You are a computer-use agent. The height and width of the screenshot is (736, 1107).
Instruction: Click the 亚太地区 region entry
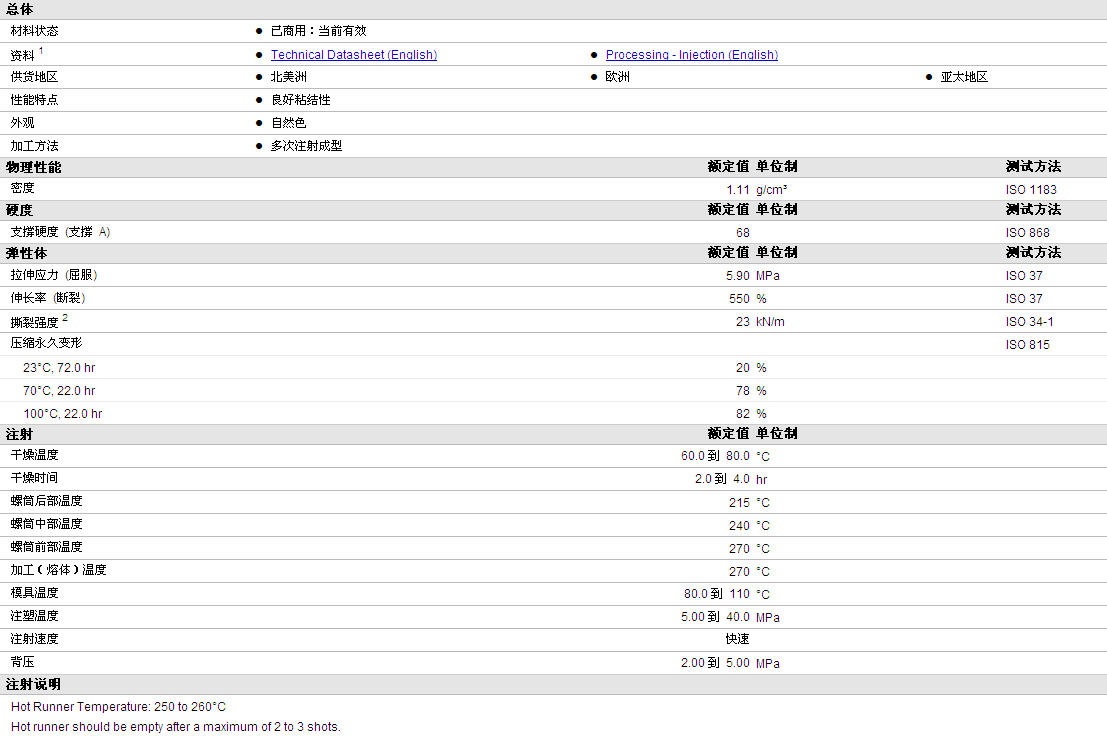point(964,77)
